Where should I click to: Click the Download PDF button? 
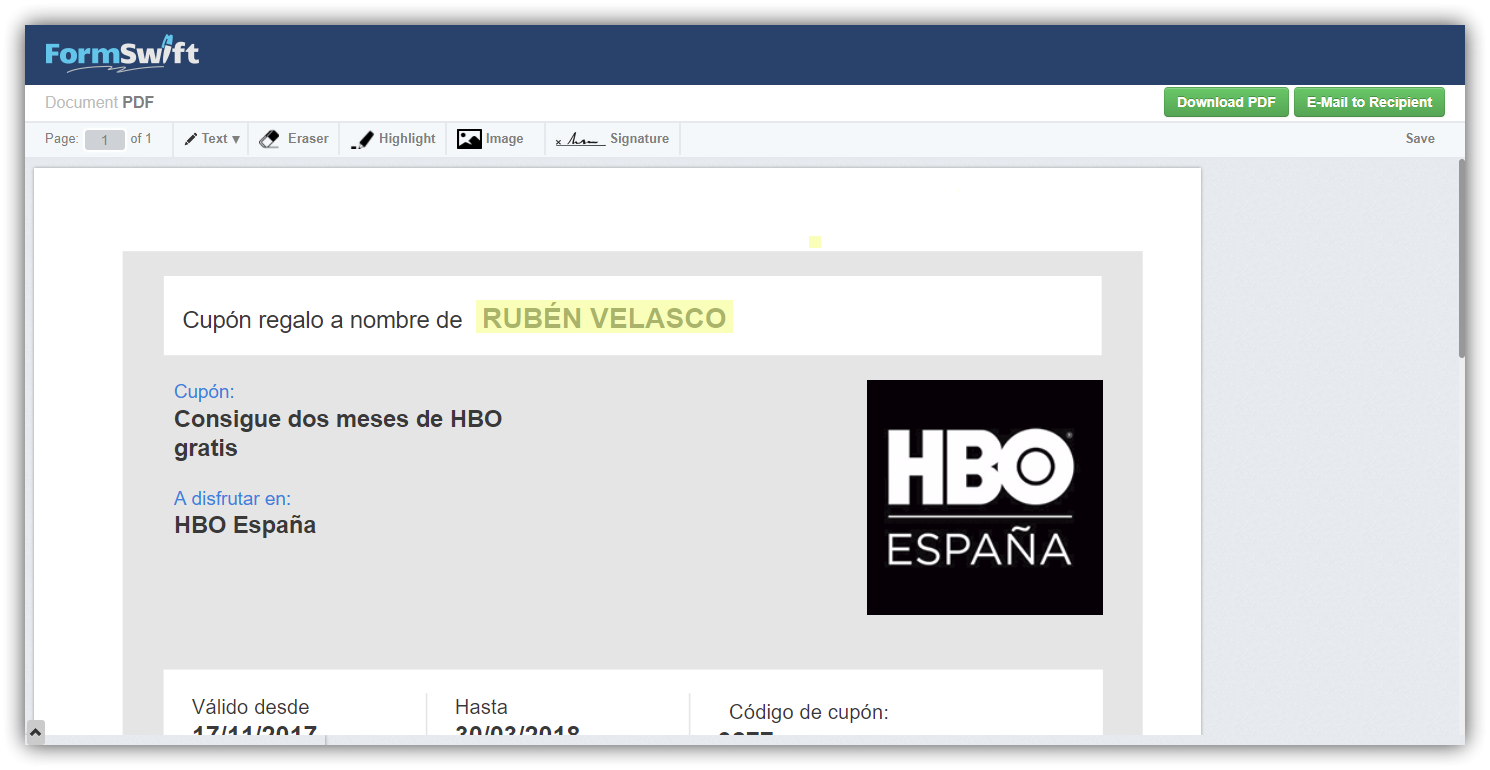tap(1226, 102)
